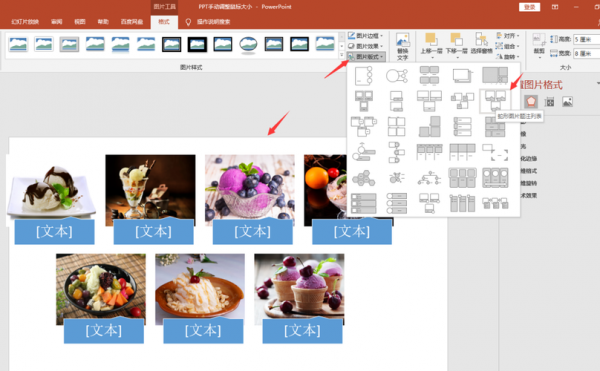Viewport: 600px width, 371px height.
Task: Click the 登录 sign-in button
Action: tap(530, 7)
